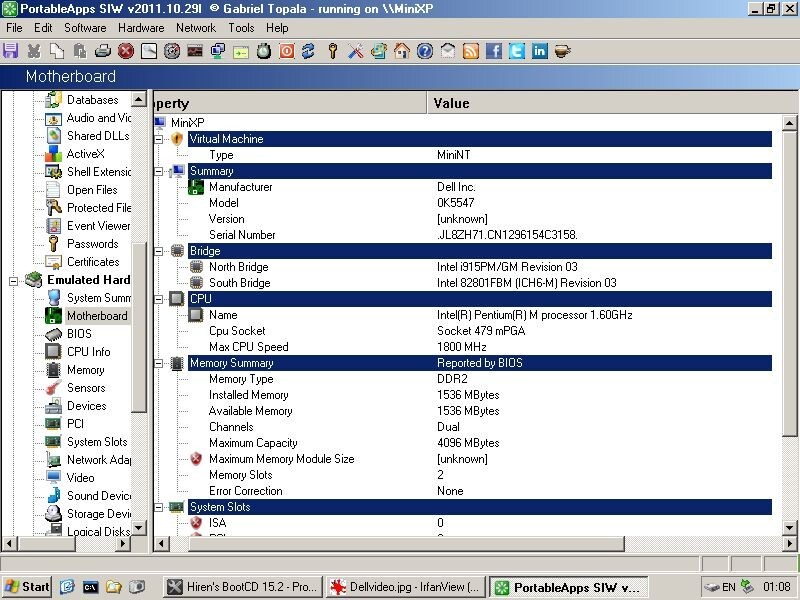Click the envelope mail toolbar icon
800x600 pixels.
coord(447,51)
